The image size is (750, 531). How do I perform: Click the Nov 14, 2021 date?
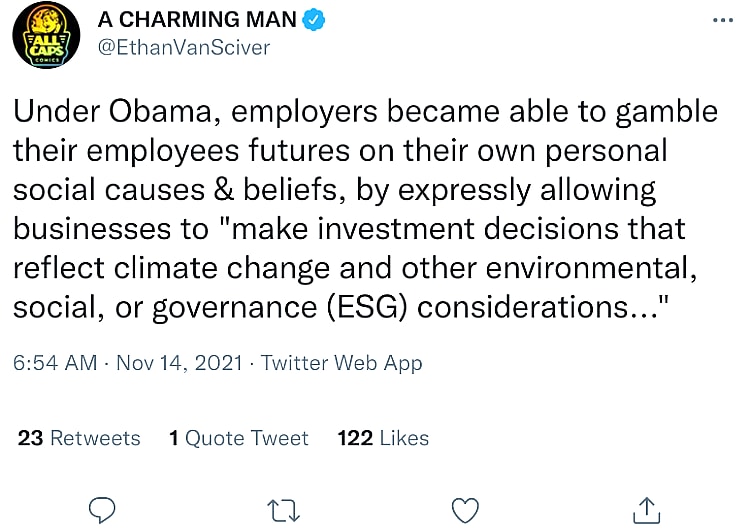click(x=180, y=363)
